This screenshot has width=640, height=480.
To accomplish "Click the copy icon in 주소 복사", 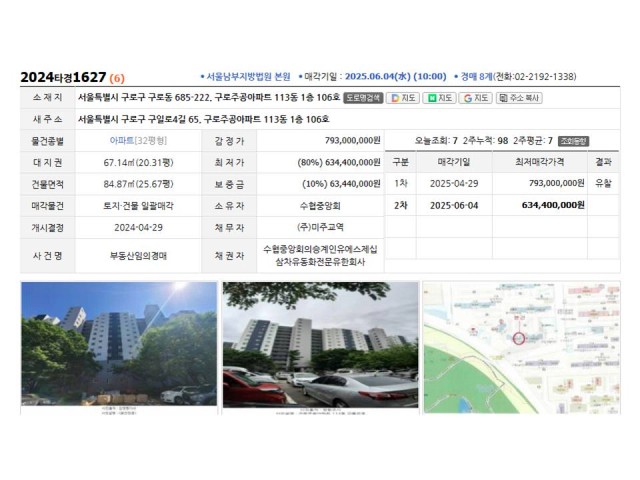I will pyautogui.click(x=504, y=98).
